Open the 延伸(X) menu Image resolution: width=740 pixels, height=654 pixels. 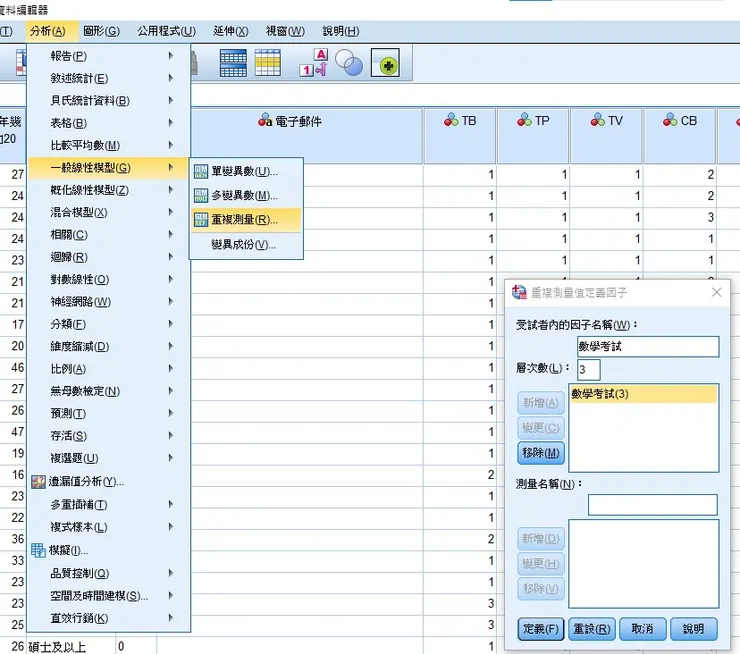click(x=230, y=31)
